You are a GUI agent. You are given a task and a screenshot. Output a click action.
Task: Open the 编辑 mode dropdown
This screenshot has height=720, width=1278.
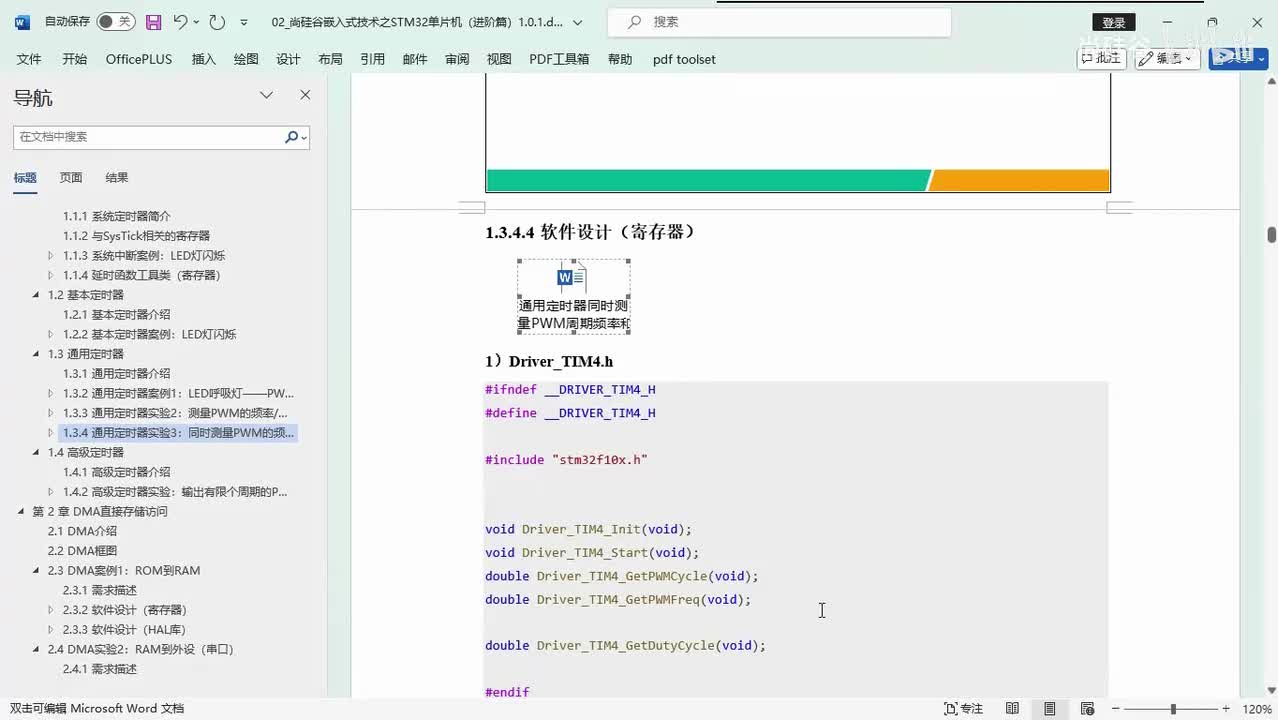(x=1168, y=58)
